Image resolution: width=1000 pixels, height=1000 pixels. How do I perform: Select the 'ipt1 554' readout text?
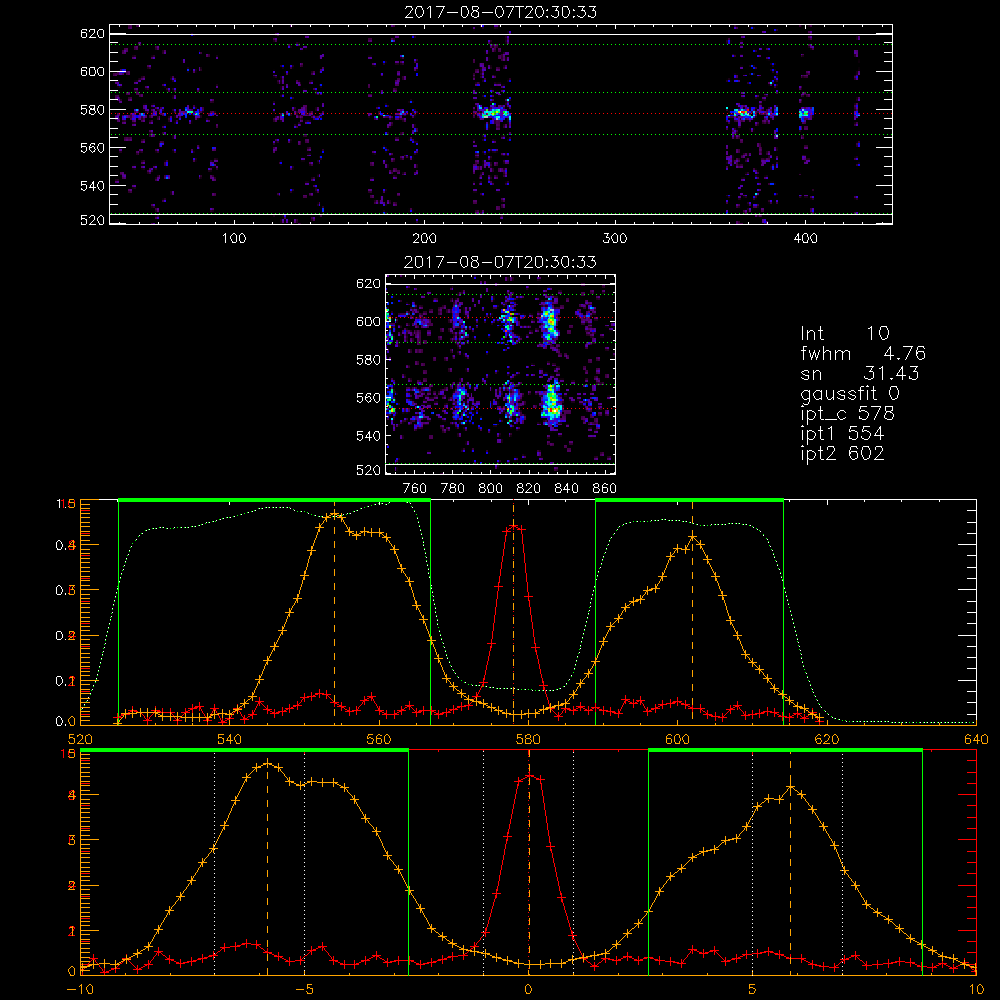point(842,434)
